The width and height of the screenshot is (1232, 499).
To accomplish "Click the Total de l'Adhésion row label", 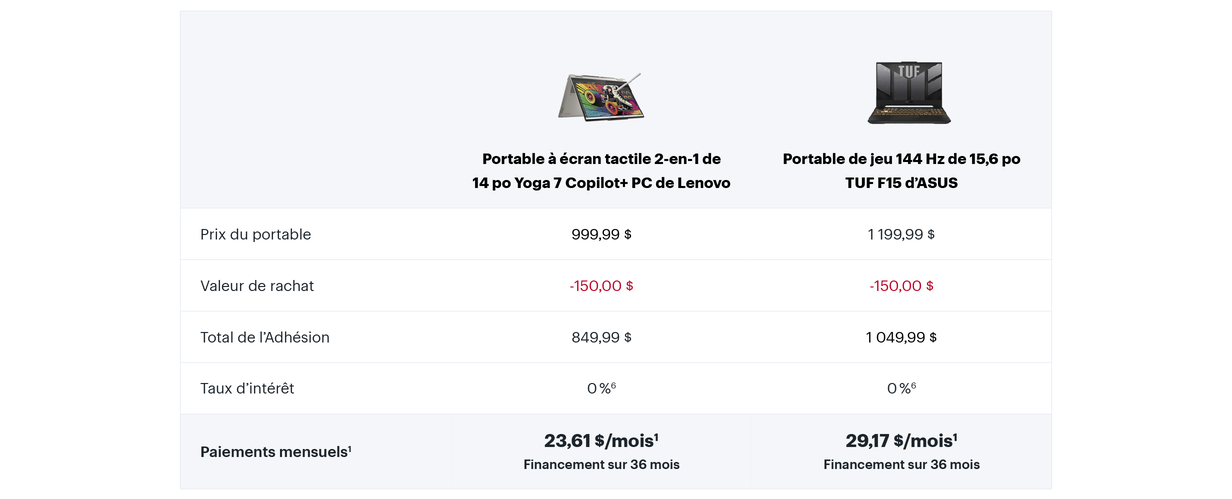I will 265,337.
